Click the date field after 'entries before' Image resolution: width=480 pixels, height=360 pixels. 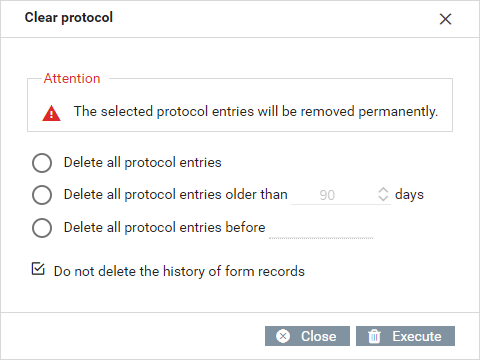click(321, 228)
